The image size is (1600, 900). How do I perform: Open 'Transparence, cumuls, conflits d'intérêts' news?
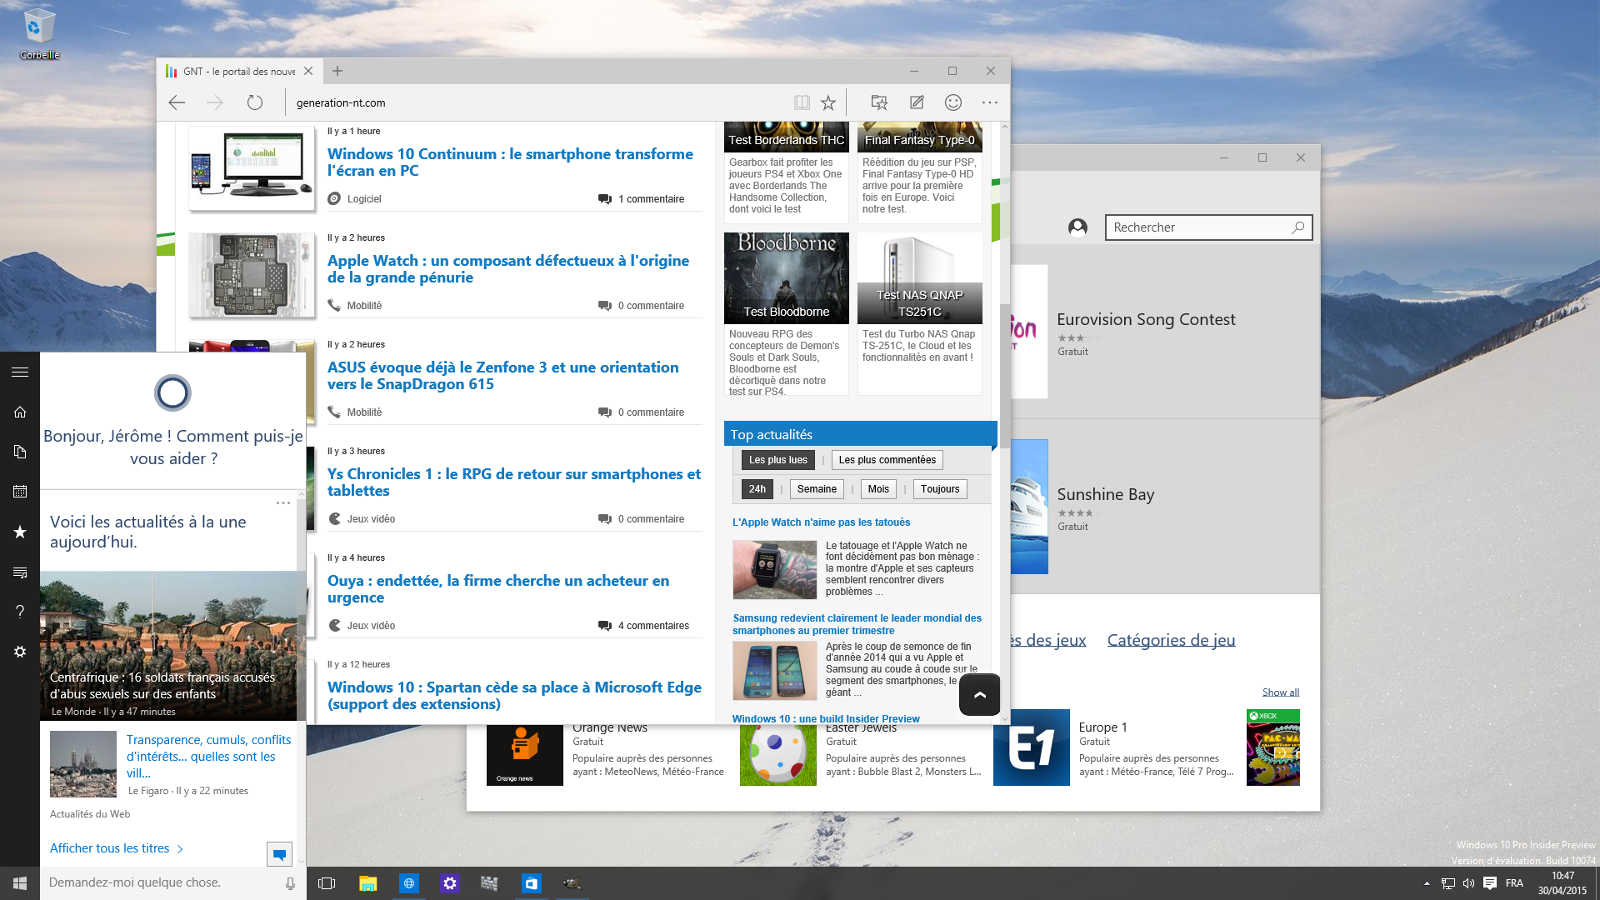tap(209, 756)
